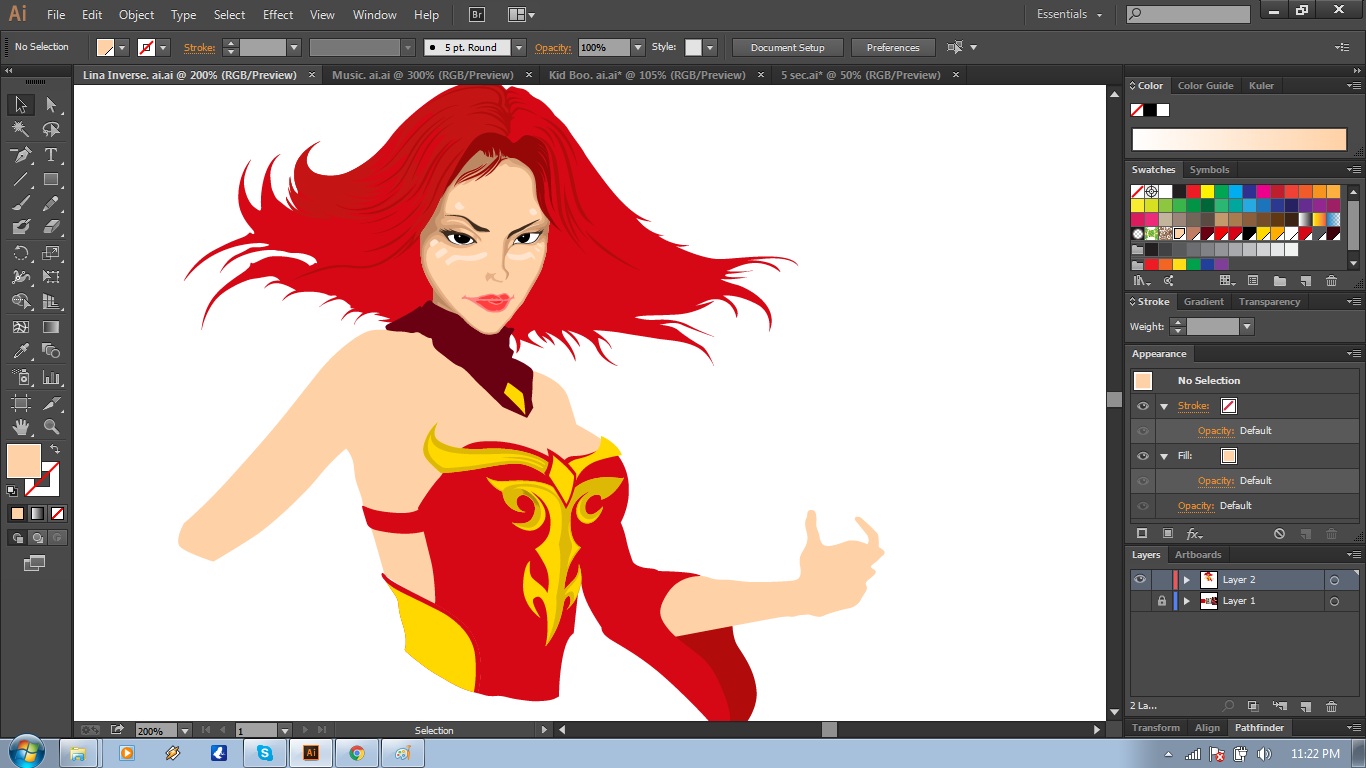Switch to Music. ai.ai document tab
Image resolution: width=1366 pixels, height=768 pixels.
pyautogui.click(x=423, y=75)
